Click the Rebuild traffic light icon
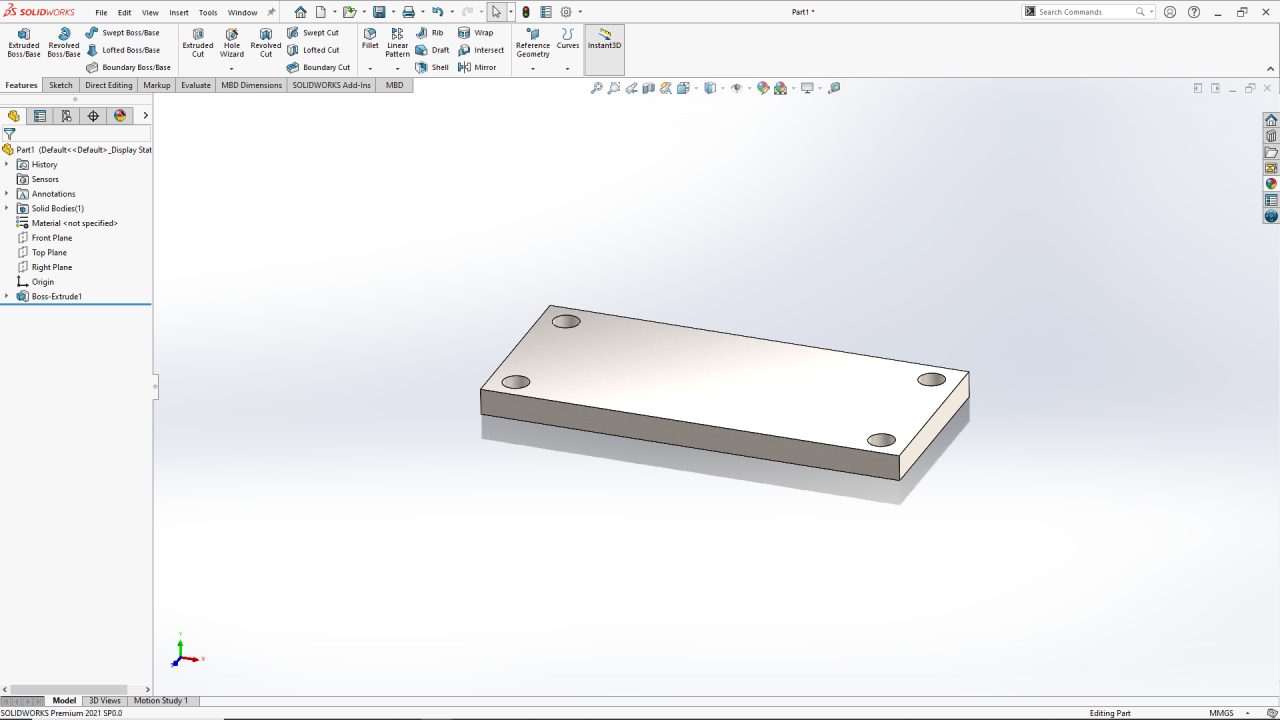Viewport: 1280px width, 720px height. pos(526,12)
